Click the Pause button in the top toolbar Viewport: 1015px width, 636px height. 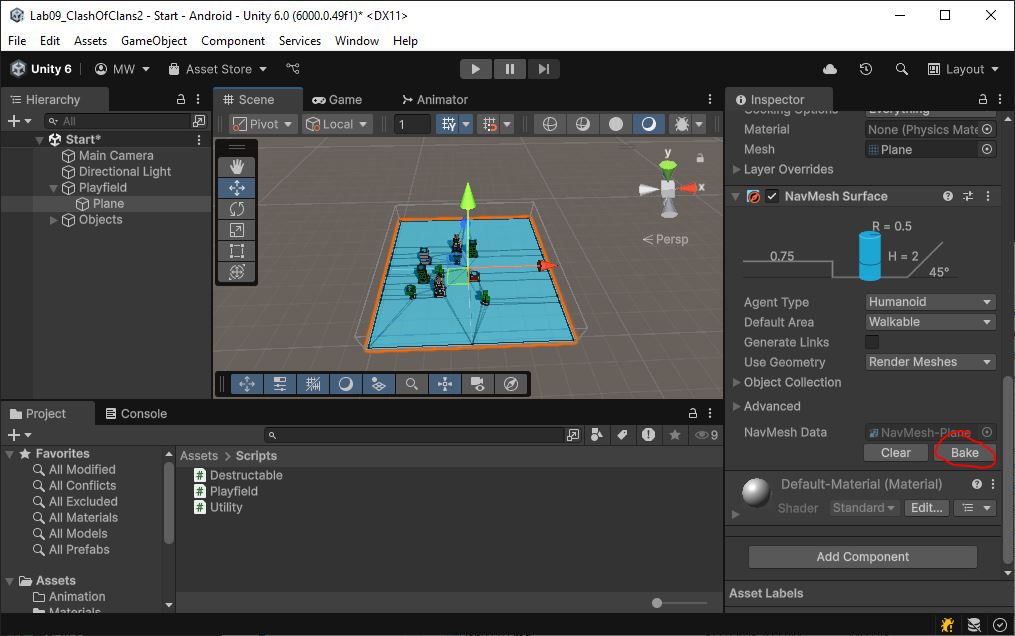[509, 68]
